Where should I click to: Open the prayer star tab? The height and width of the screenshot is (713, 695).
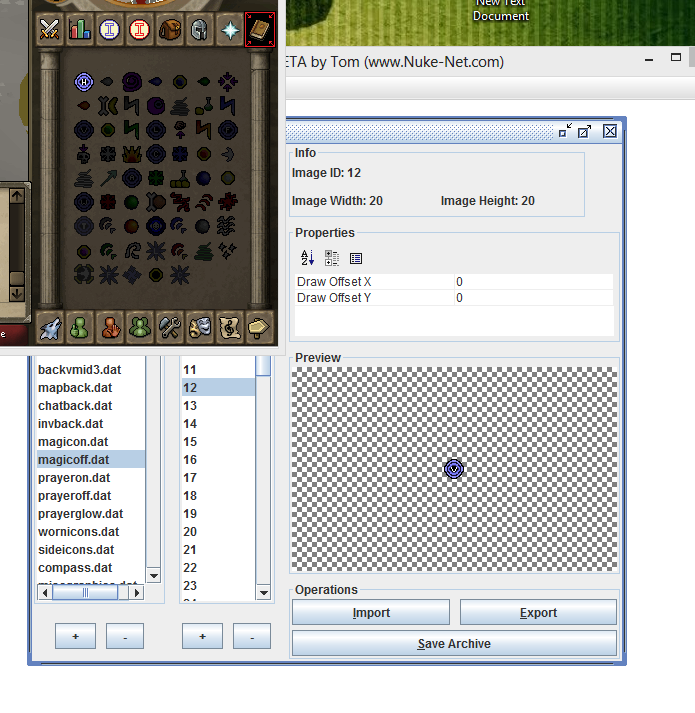point(230,30)
